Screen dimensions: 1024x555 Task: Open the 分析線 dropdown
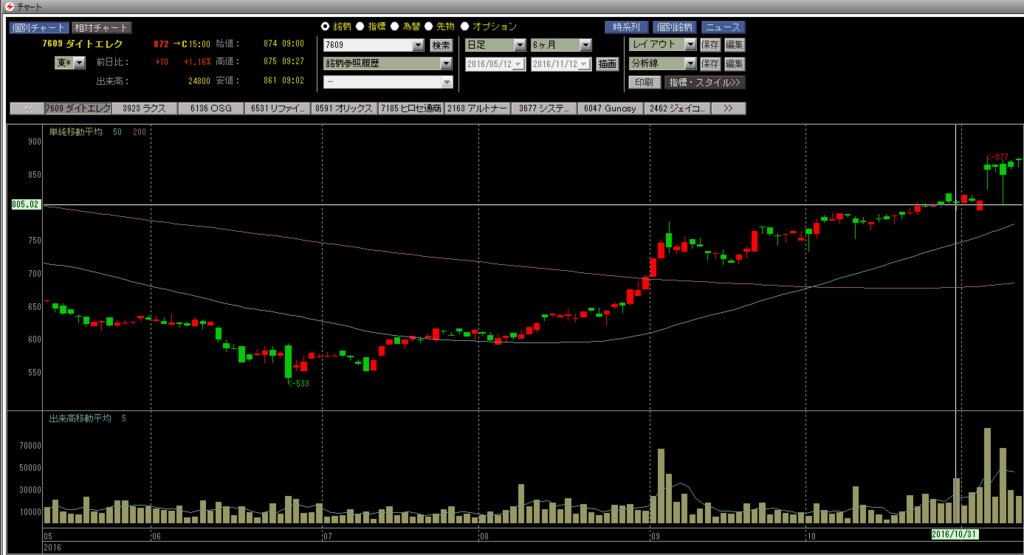[x=690, y=63]
